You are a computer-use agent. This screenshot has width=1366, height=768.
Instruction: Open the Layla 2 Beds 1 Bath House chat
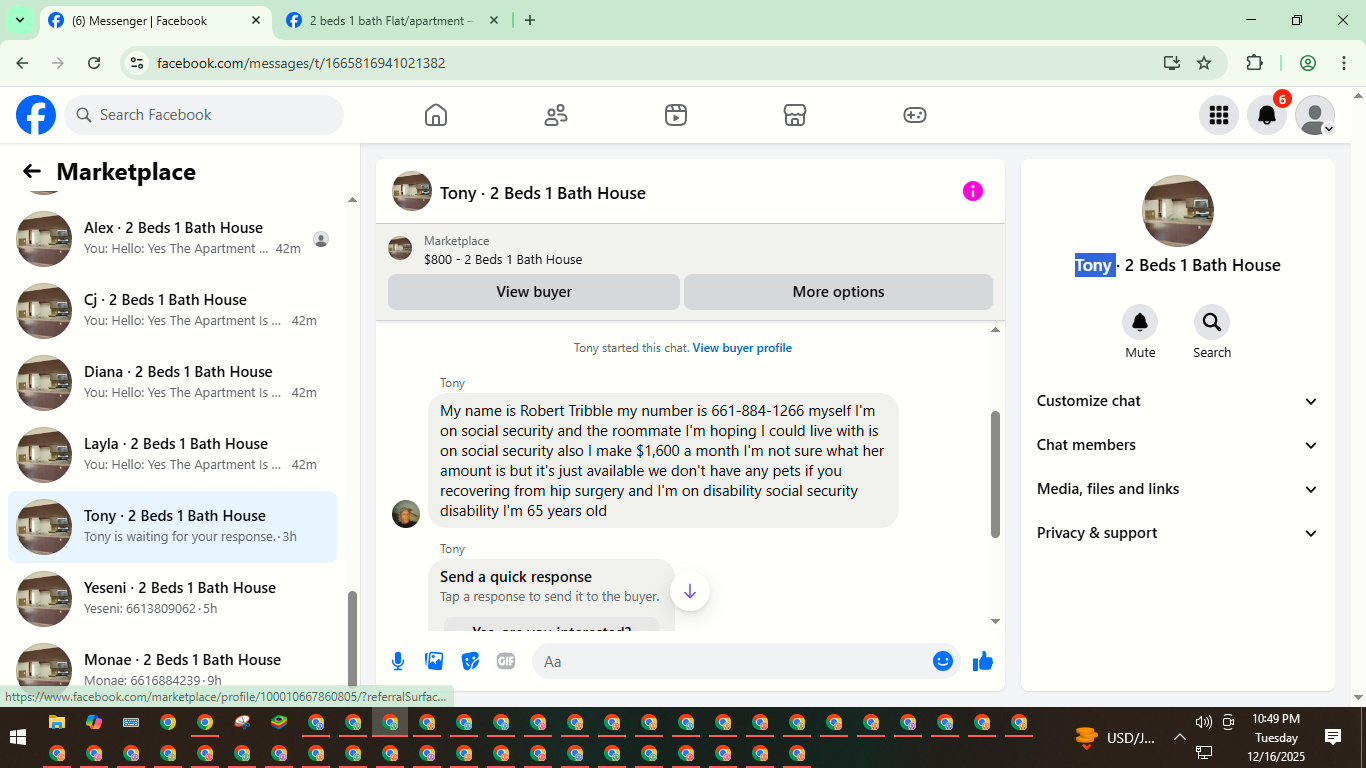[172, 455]
